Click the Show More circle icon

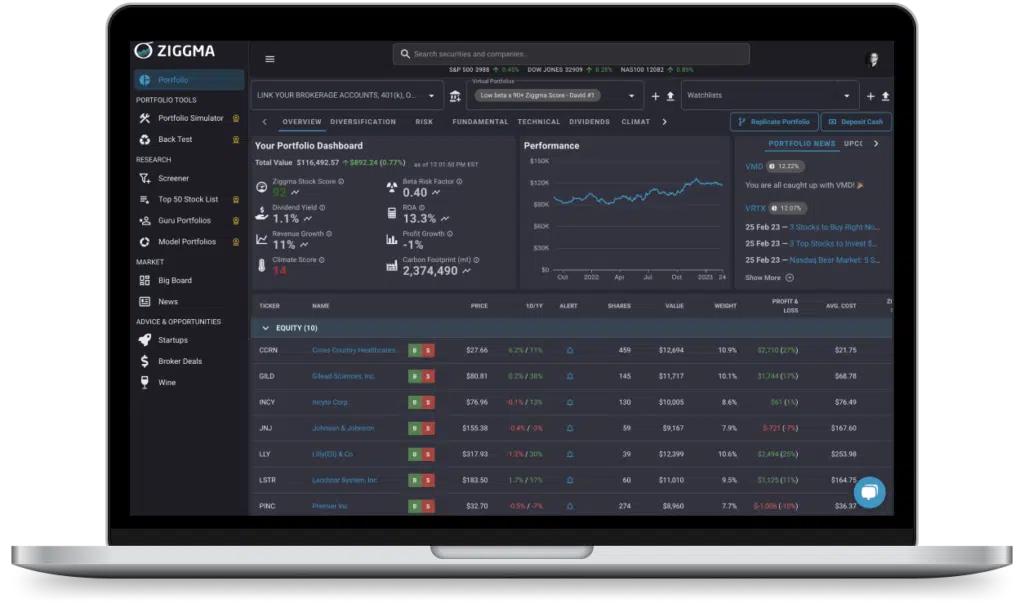[790, 278]
